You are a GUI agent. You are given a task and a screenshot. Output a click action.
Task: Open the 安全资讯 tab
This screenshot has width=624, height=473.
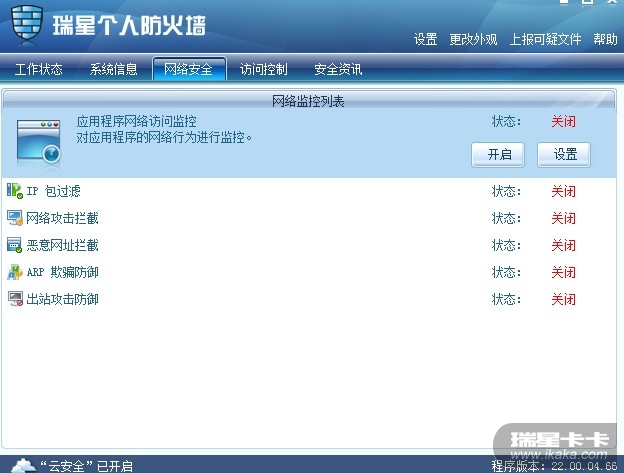pyautogui.click(x=338, y=70)
